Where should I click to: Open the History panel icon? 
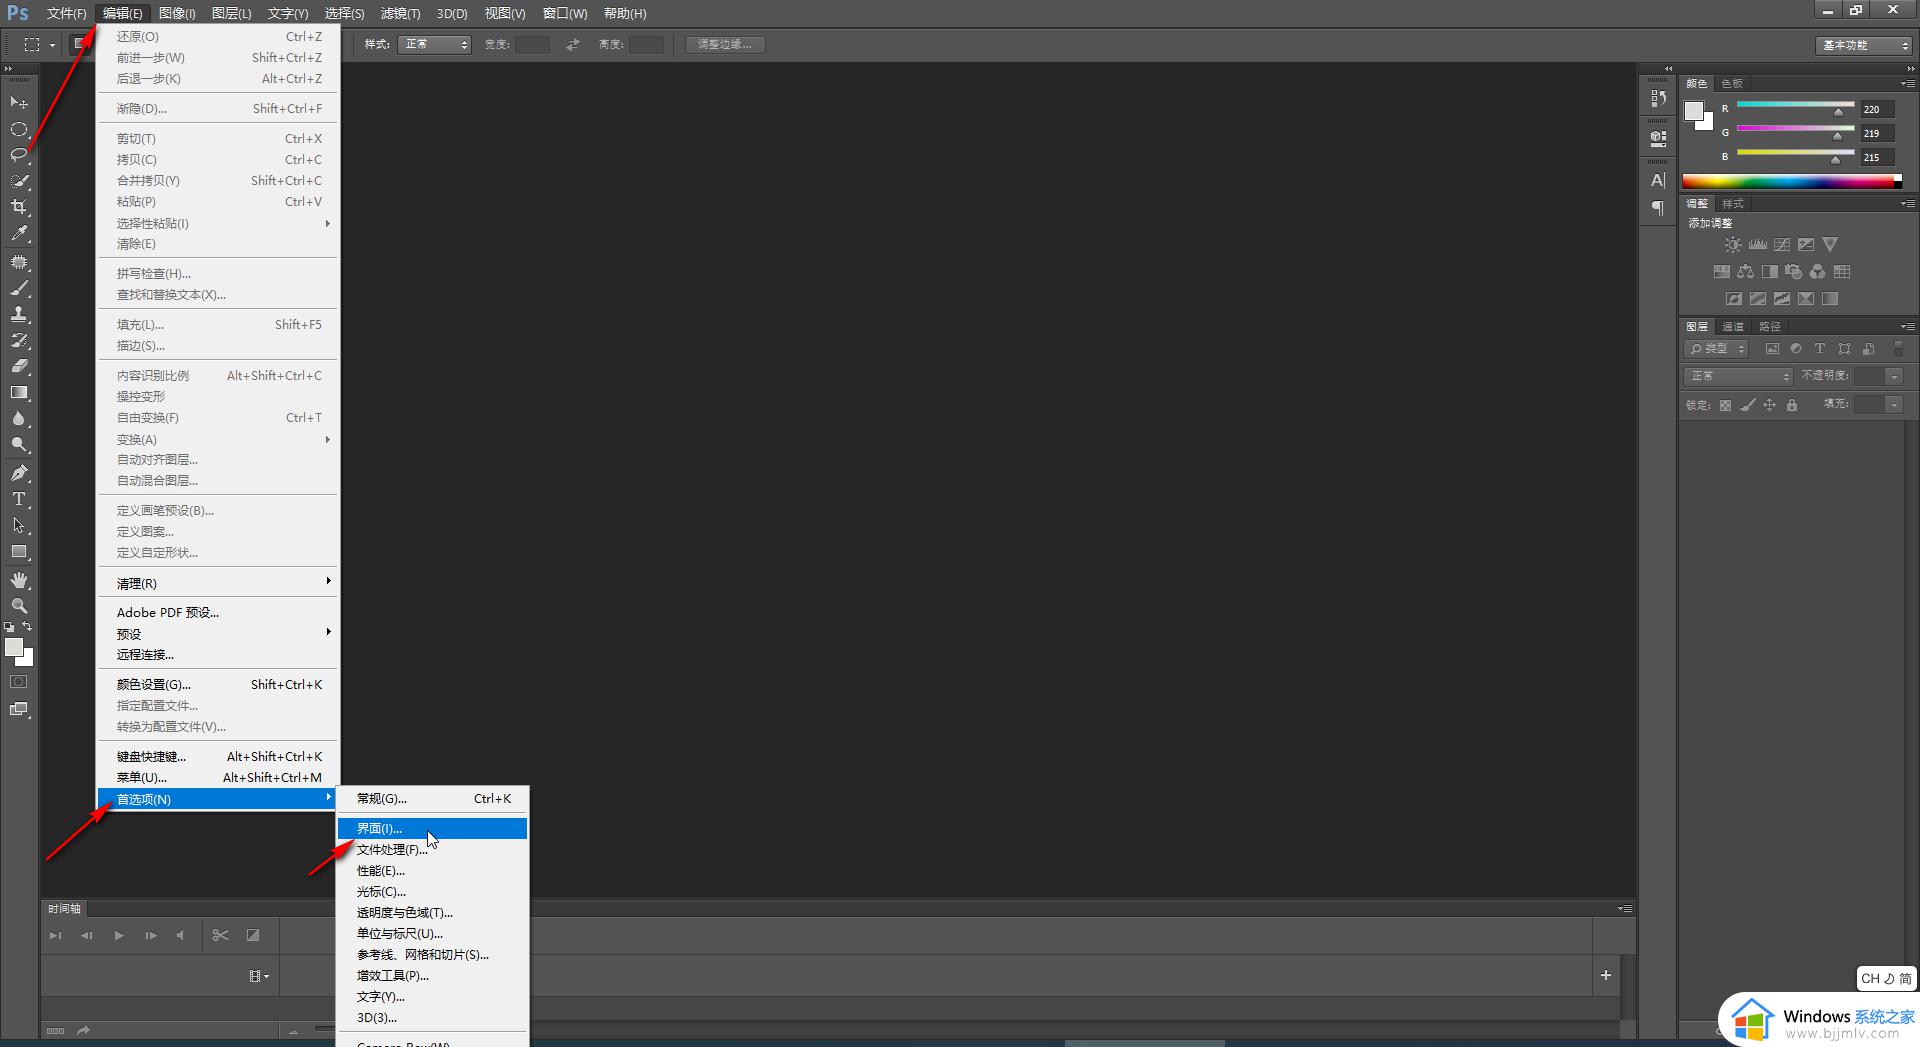[x=1658, y=98]
